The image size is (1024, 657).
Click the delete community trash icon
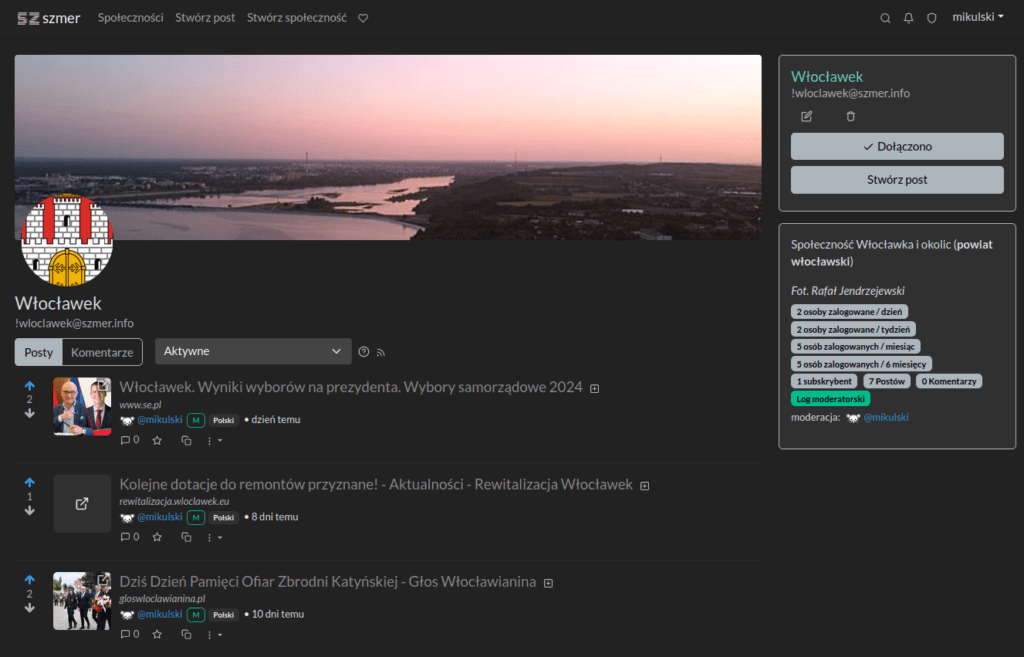click(x=851, y=116)
